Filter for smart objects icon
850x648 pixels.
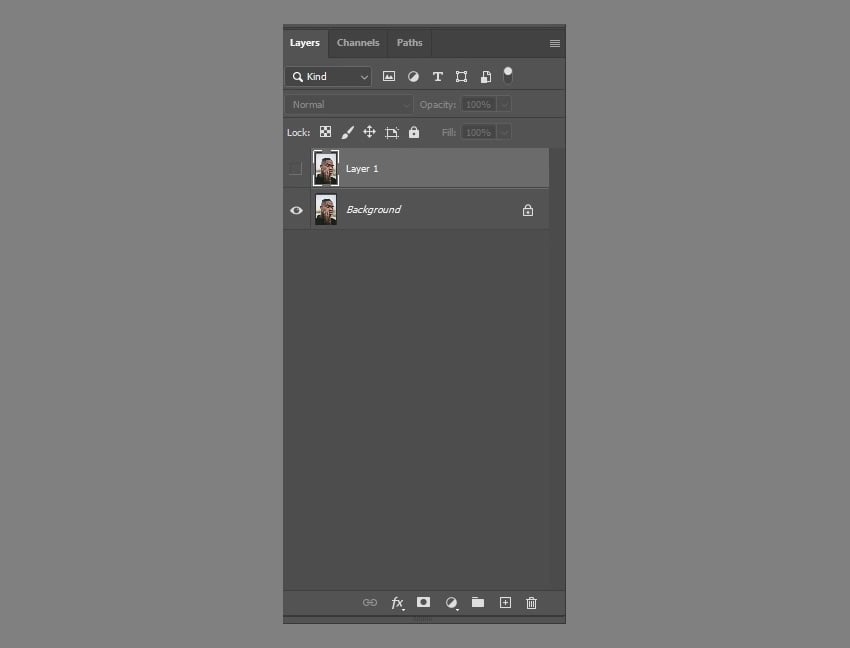pos(486,77)
